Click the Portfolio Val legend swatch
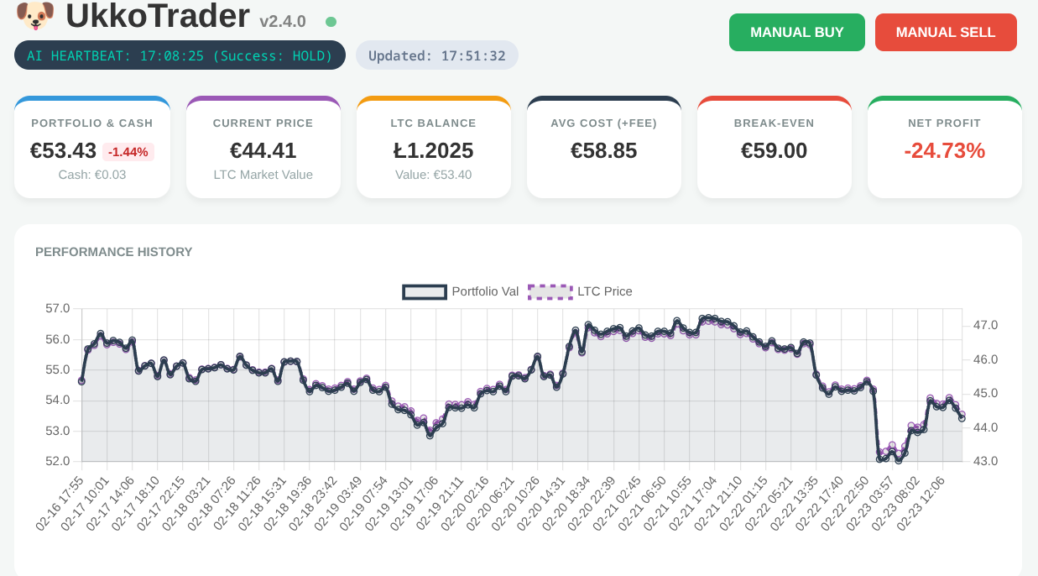Screen dimensions: 1038x576 tap(423, 291)
